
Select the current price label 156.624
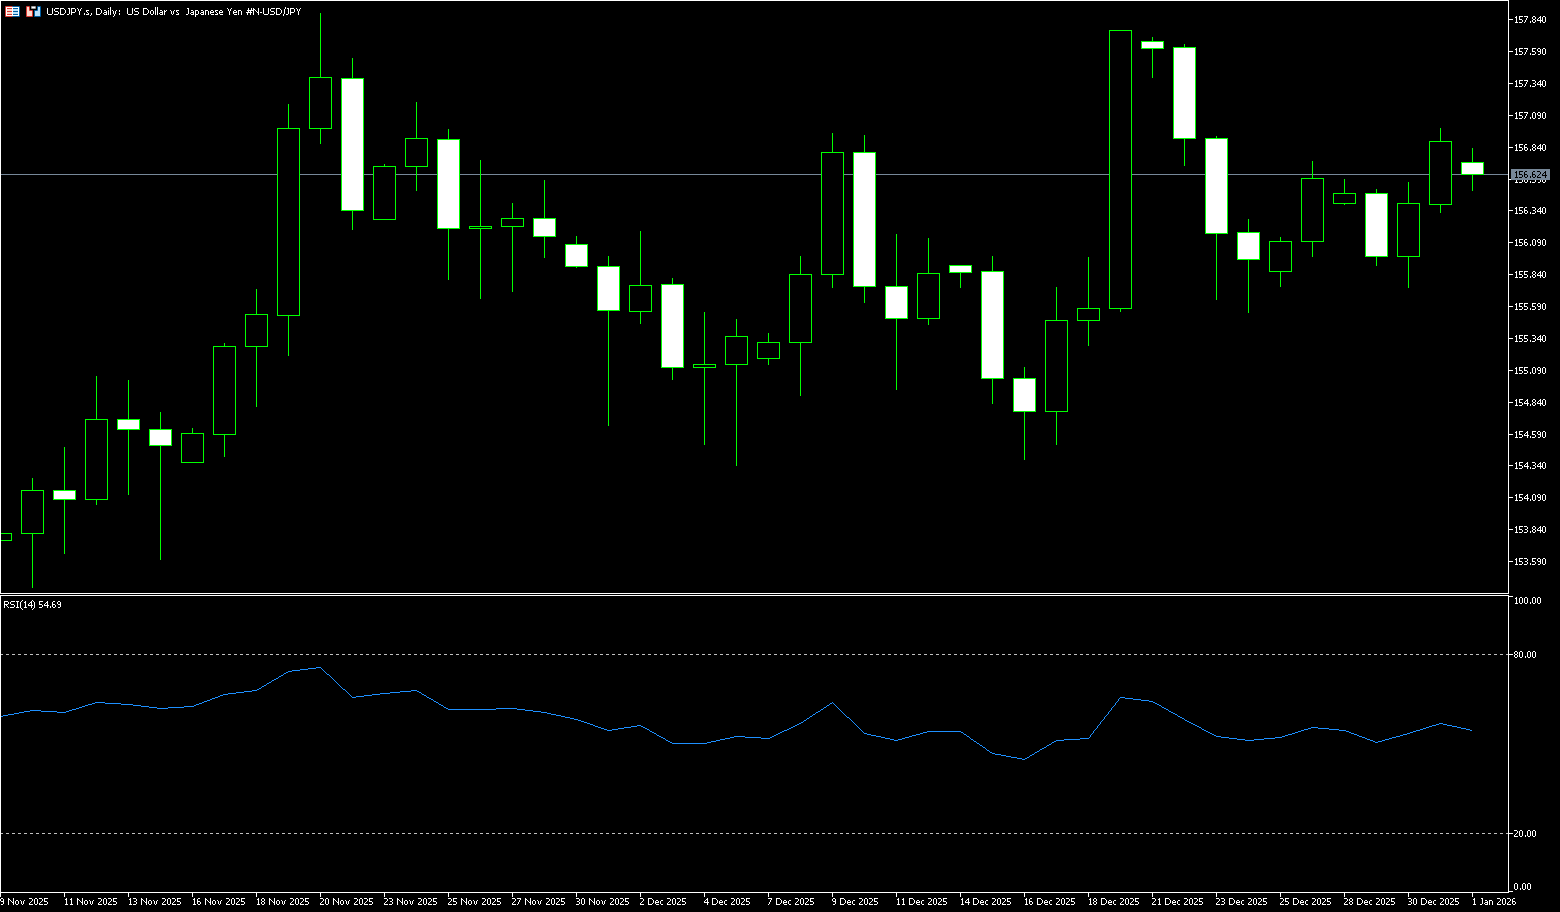[x=1530, y=175]
